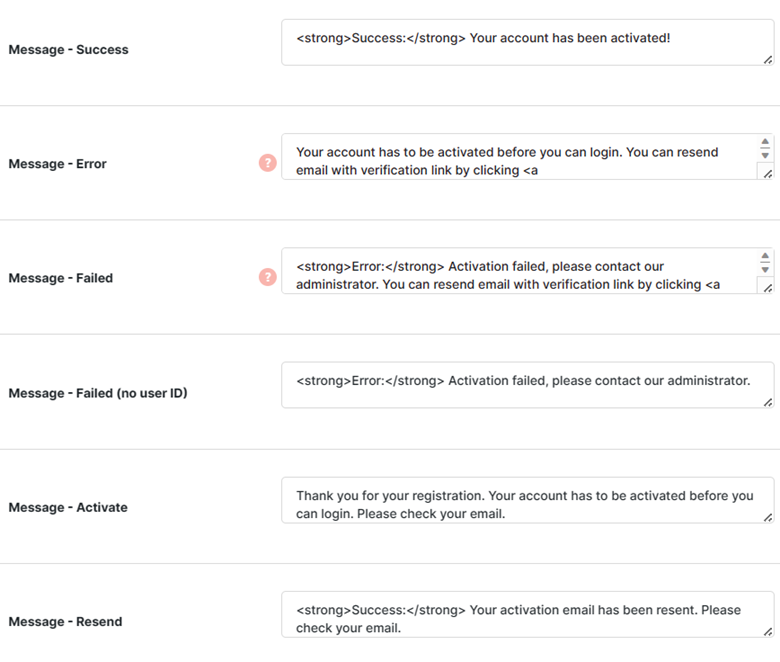Screen dimensions: 780x662
Task: Click scroll up arrow in Message - Failed box
Action: 765,256
